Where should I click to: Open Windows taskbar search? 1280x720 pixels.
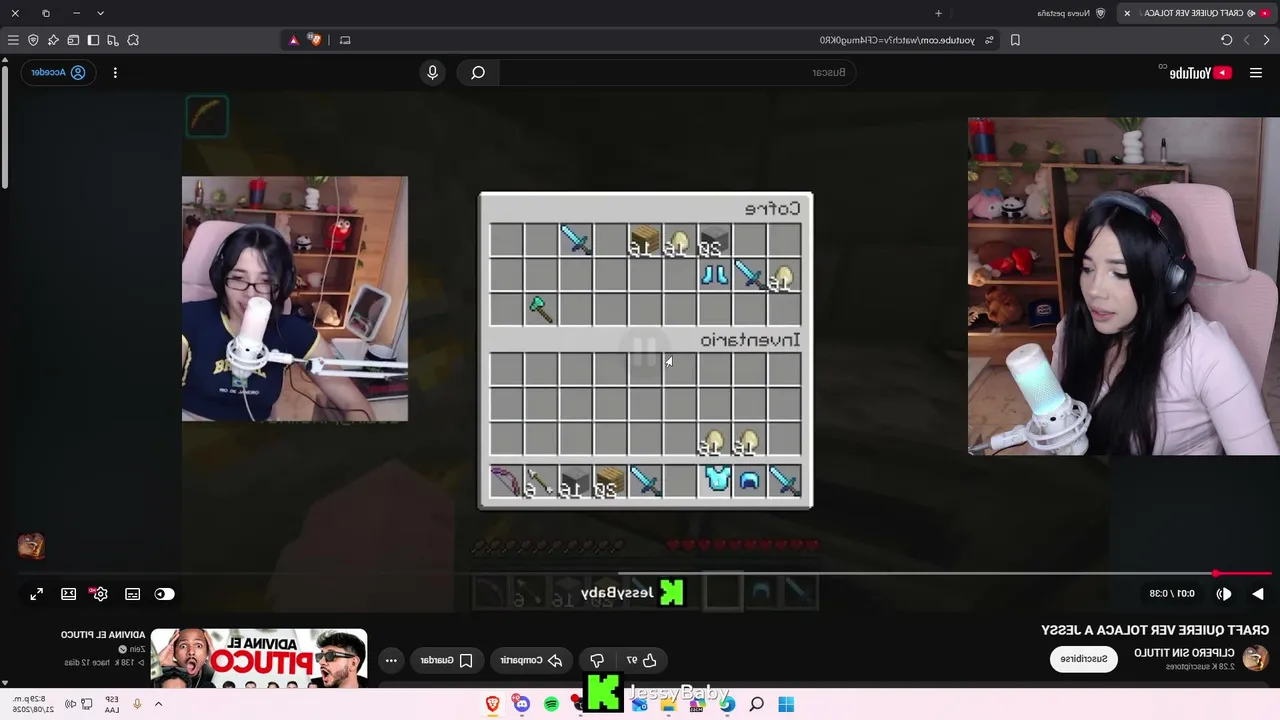click(x=757, y=704)
